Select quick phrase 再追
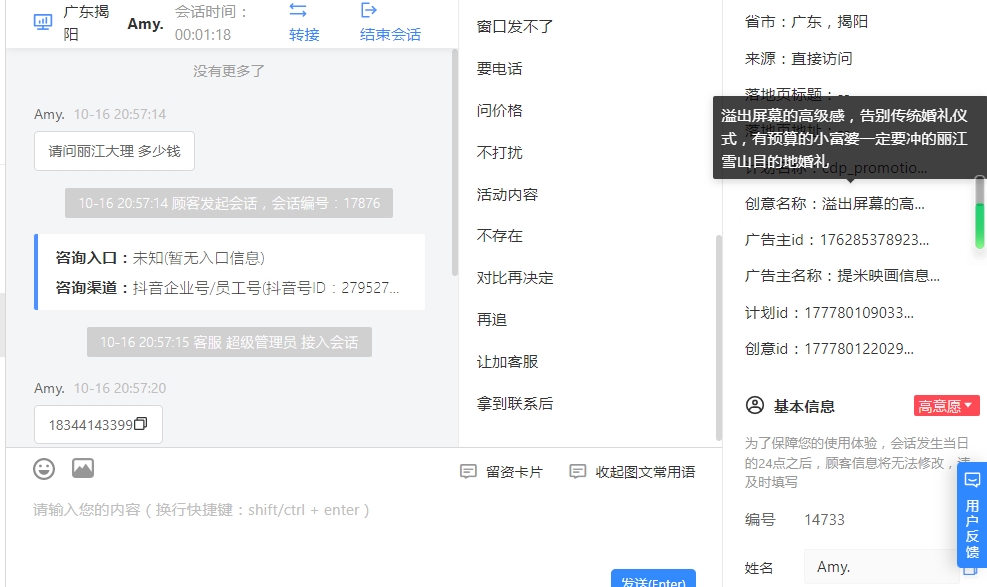 pos(492,320)
